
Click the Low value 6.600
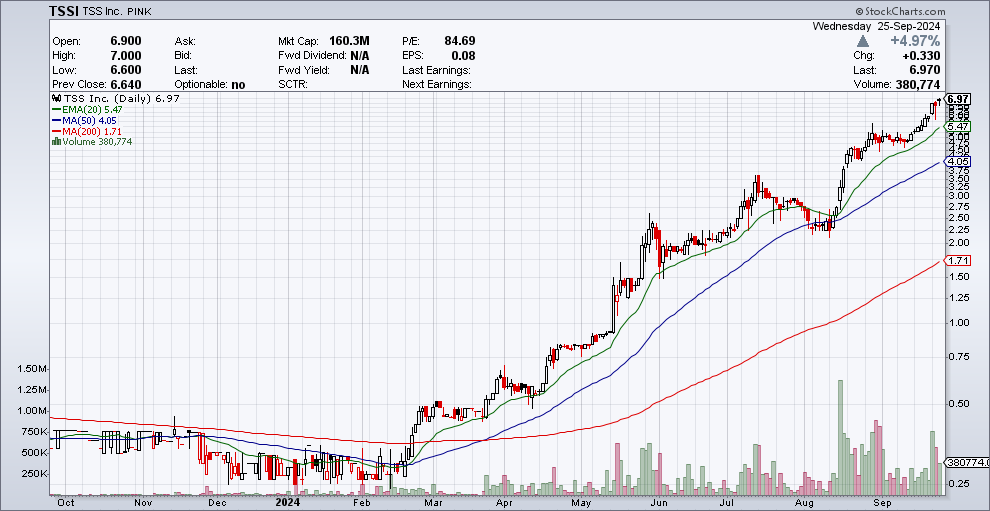pos(126,70)
